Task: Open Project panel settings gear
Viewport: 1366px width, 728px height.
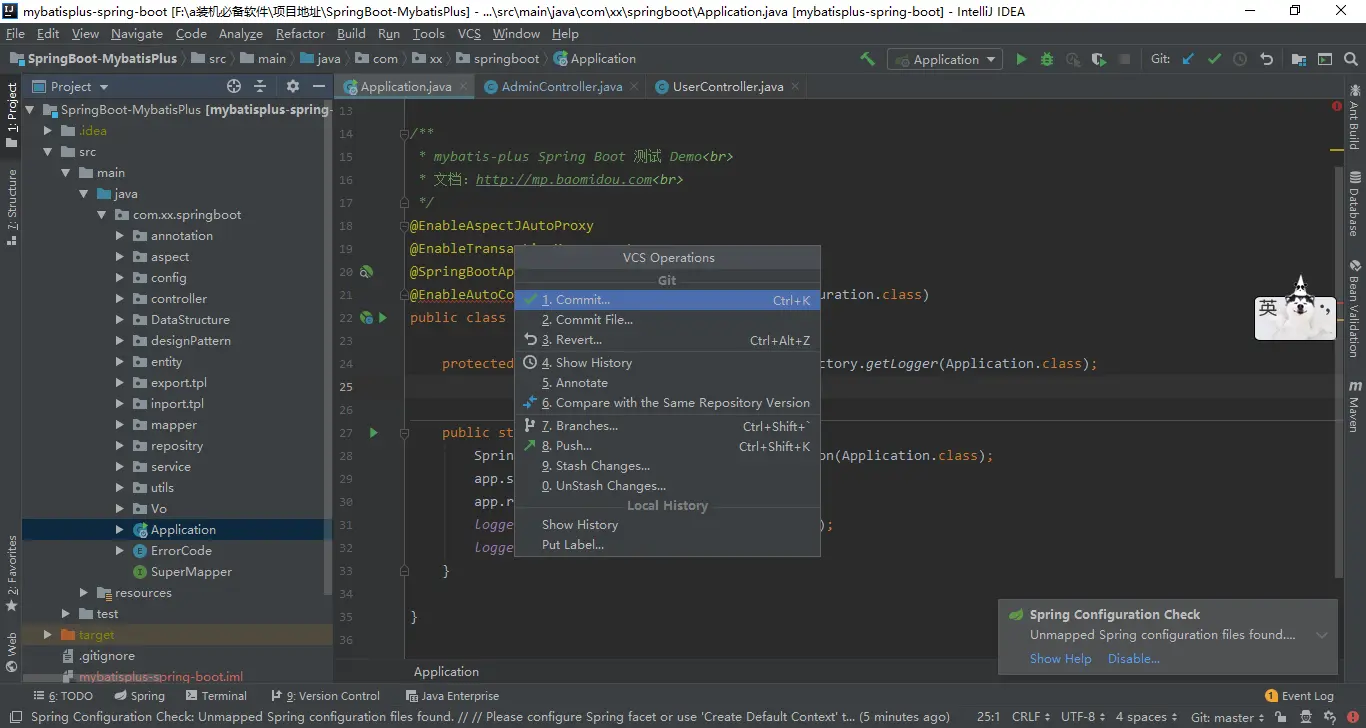Action: 293,87
